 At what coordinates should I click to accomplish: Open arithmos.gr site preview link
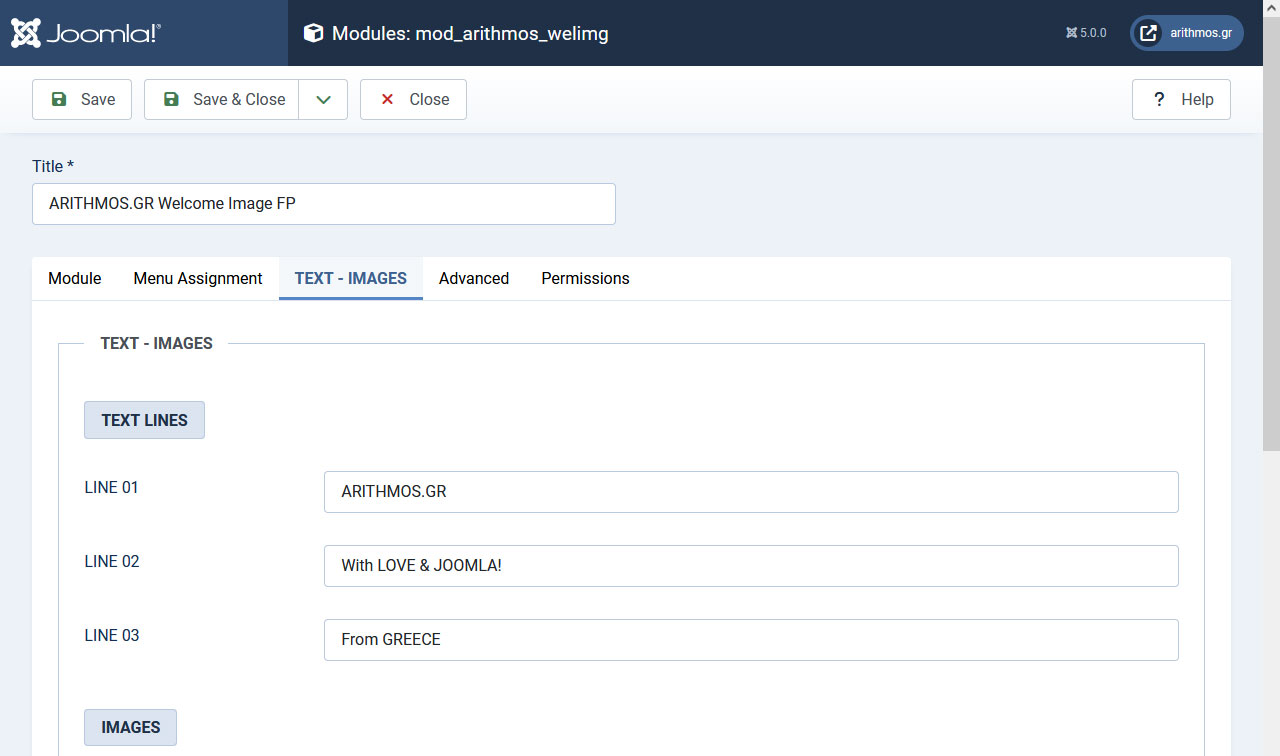tap(1187, 33)
